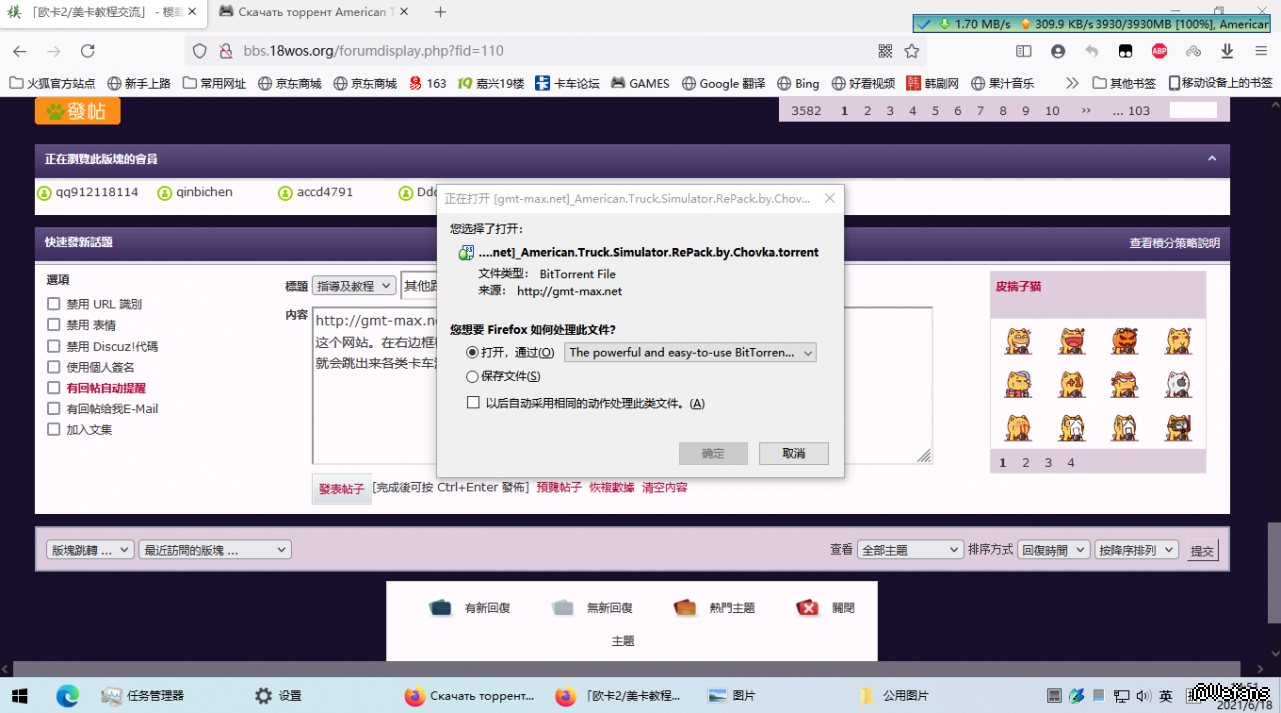This screenshot has width=1281, height=713.
Task: Open the 全部主題 view dropdown
Action: (910, 550)
